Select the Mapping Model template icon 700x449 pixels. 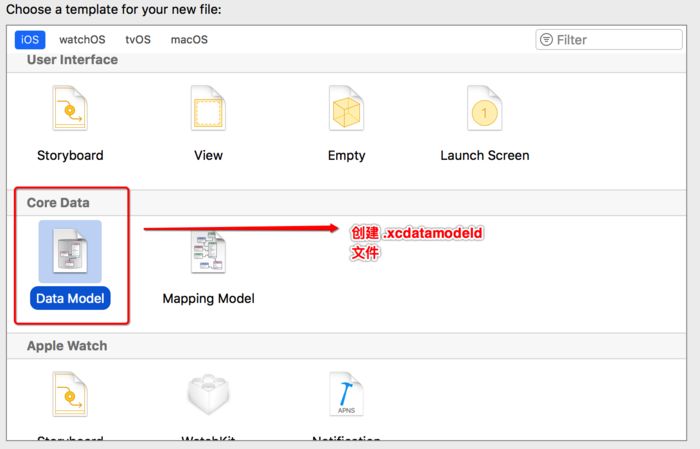[208, 251]
